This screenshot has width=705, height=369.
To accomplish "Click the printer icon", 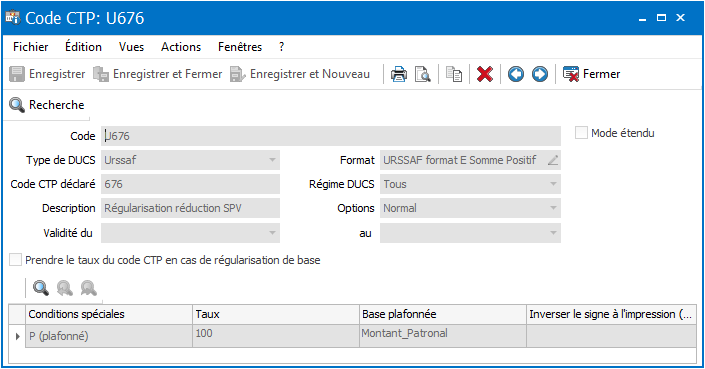I will 398,74.
